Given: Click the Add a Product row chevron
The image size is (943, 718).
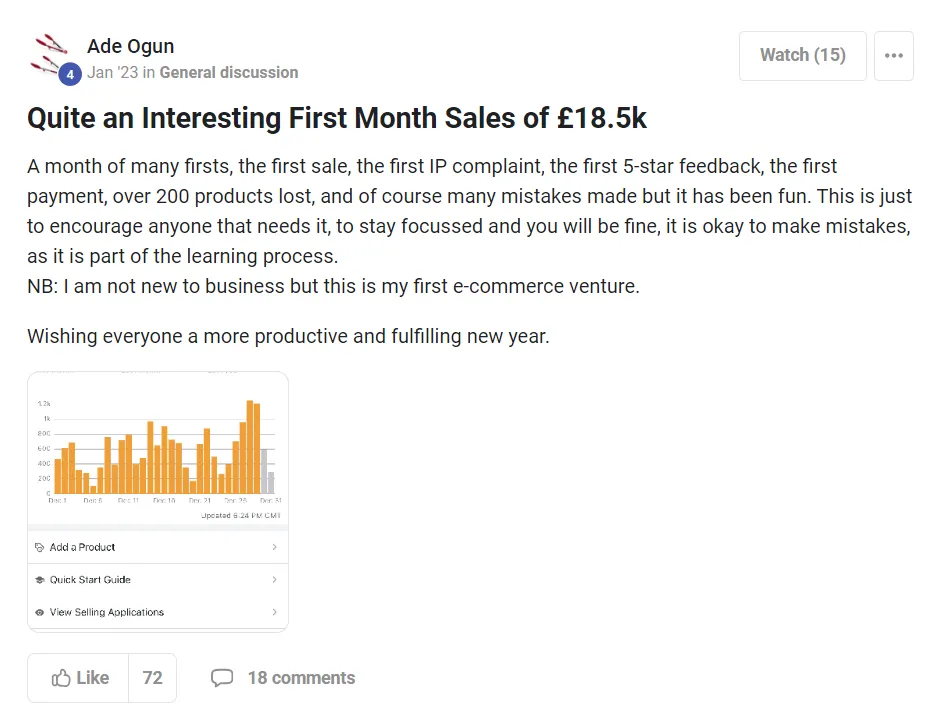Looking at the screenshot, I should 274,548.
